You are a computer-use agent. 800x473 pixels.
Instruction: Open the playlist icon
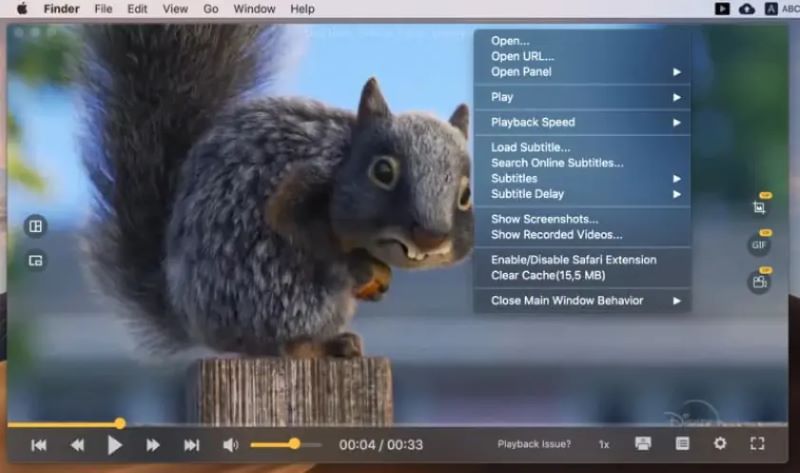tap(682, 444)
